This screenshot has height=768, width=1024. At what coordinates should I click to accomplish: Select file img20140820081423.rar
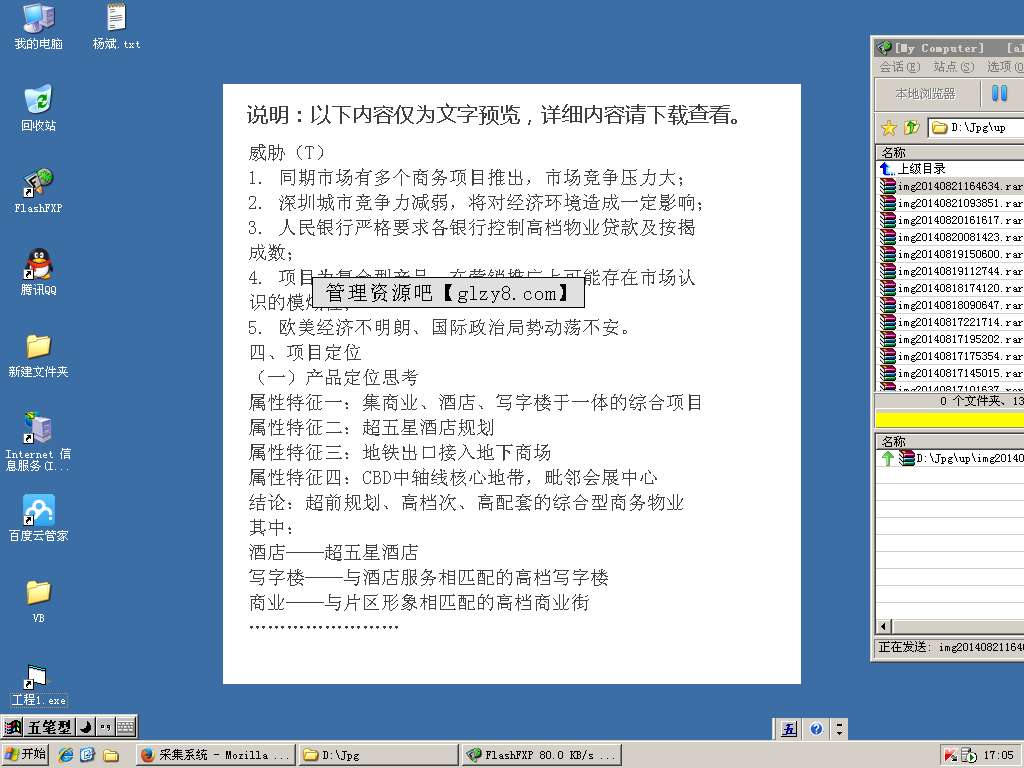(x=951, y=237)
